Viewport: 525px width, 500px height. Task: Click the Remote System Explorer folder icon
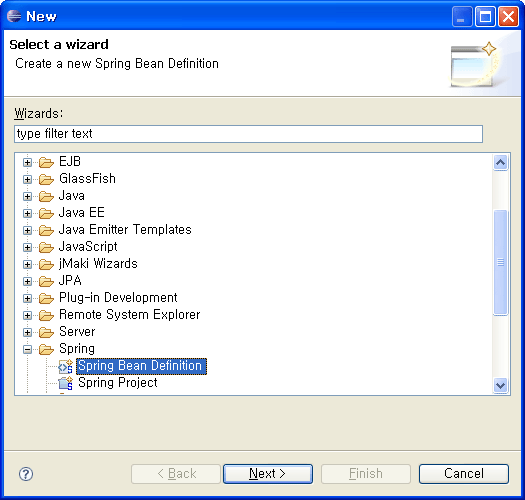[x=46, y=315]
